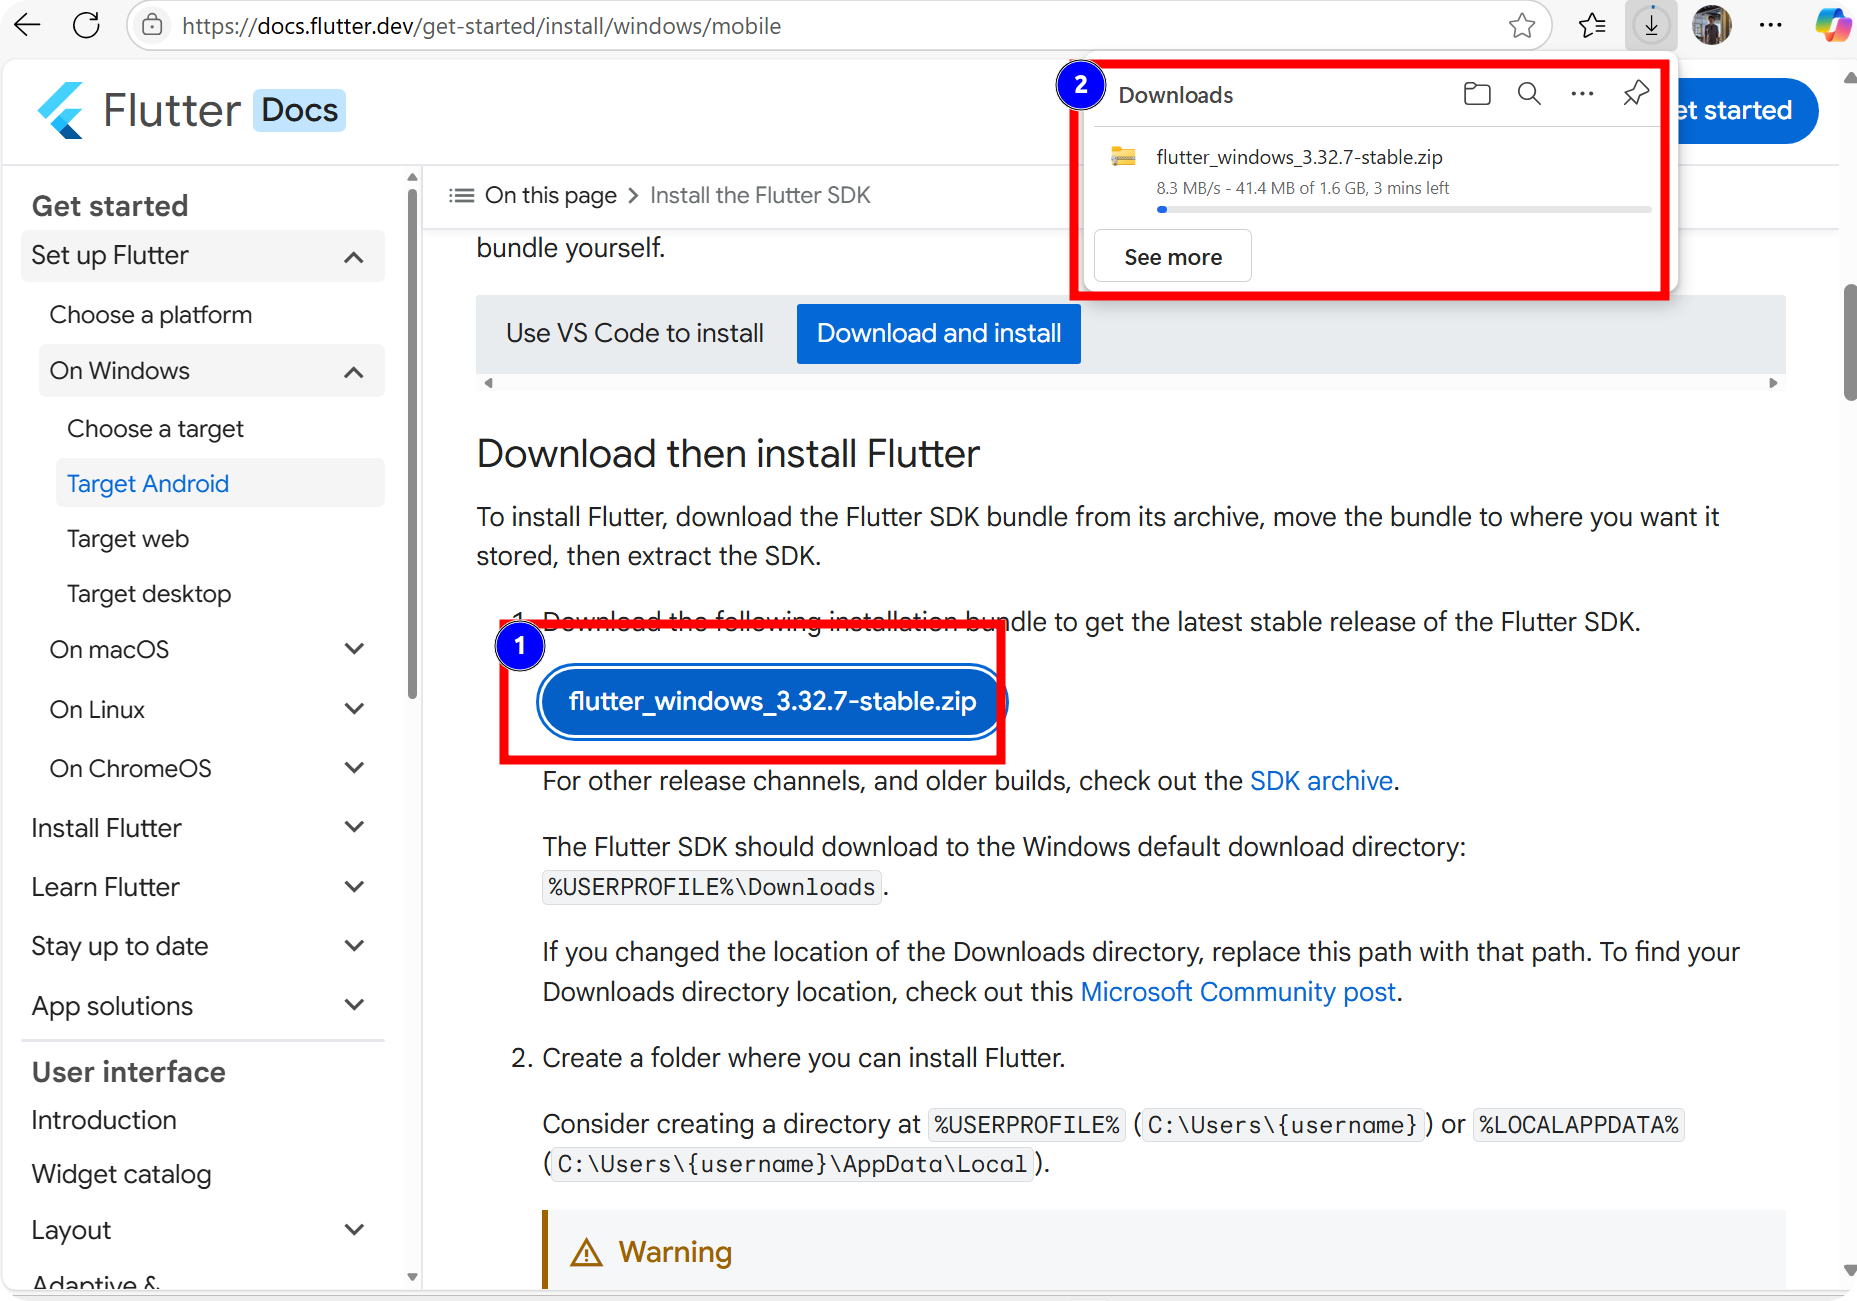Viewport: 1857px width, 1301px height.
Task: Collapse the On Windows section
Action: coord(353,372)
